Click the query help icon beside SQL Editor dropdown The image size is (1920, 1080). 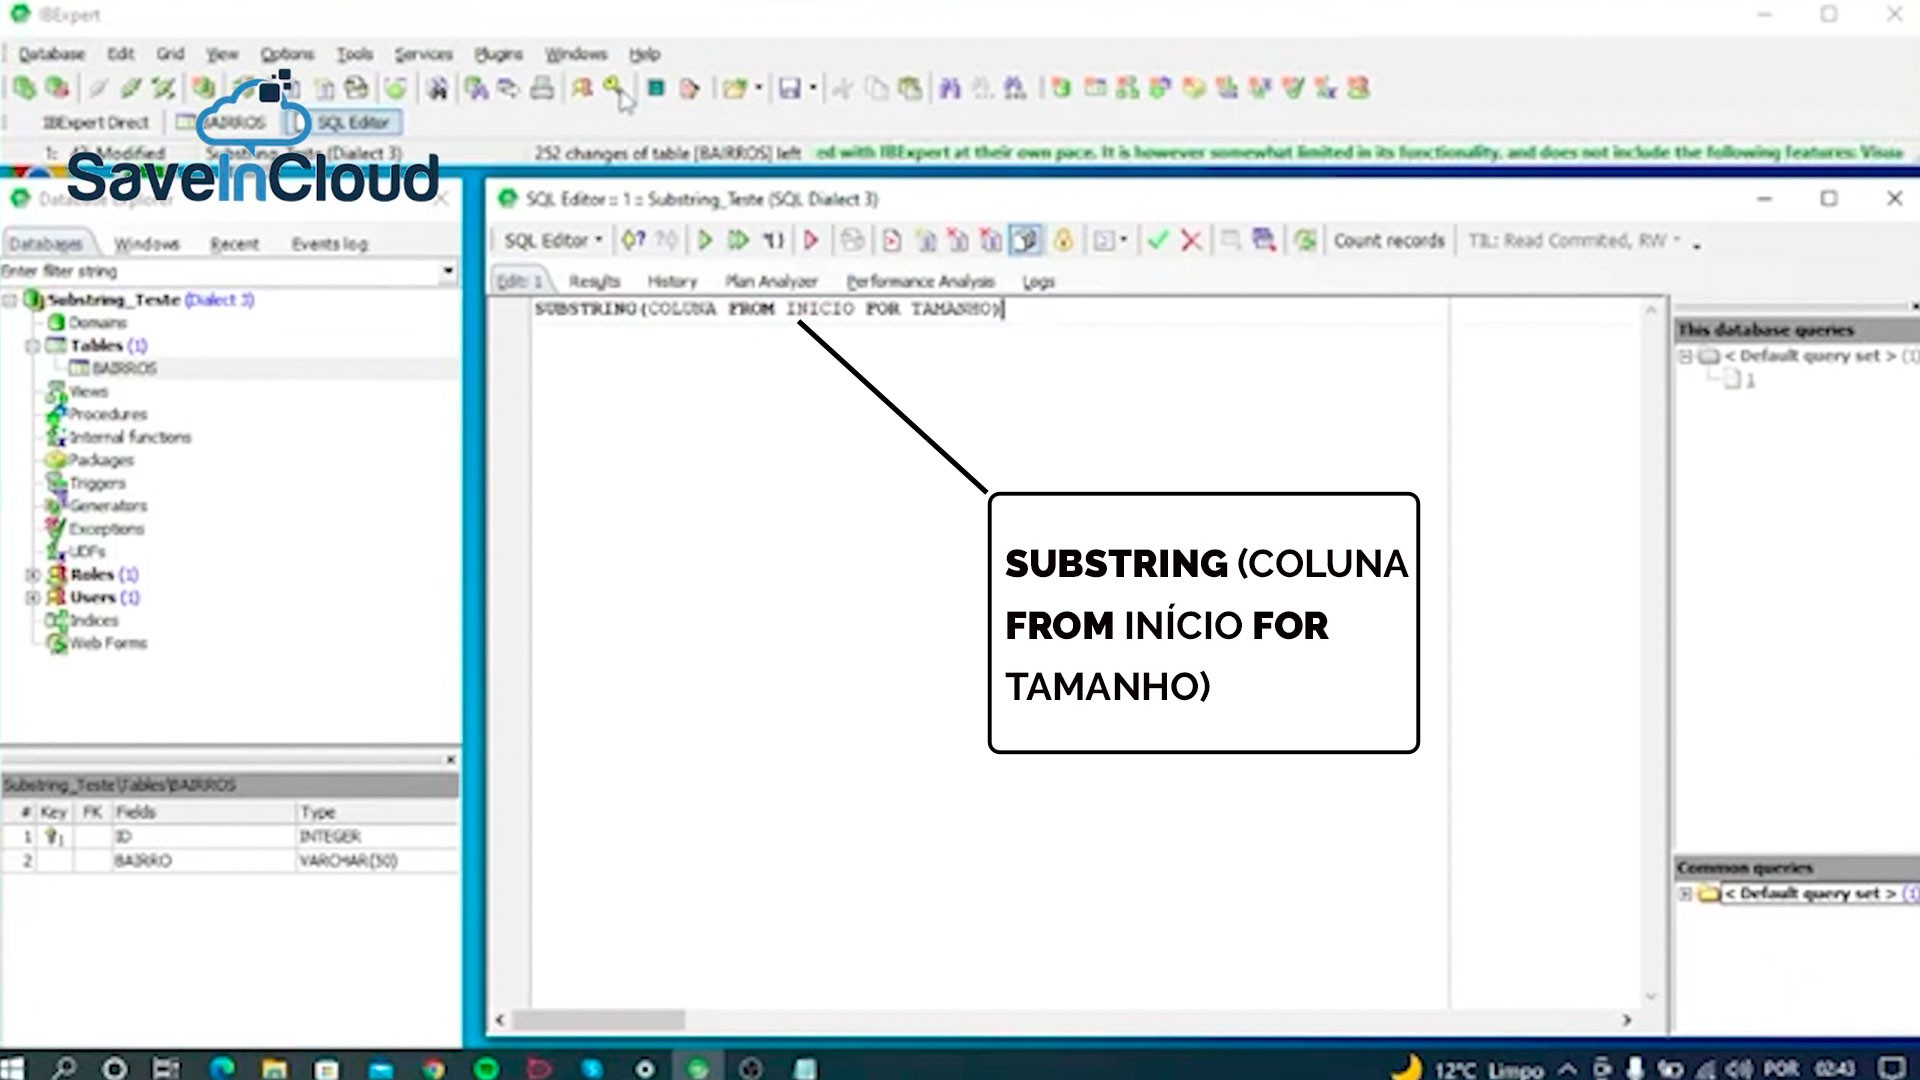click(633, 240)
